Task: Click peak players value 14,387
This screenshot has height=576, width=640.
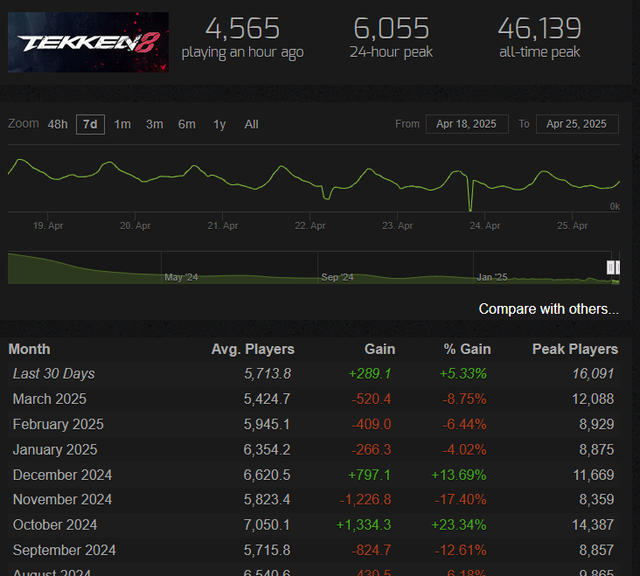Action: [593, 525]
